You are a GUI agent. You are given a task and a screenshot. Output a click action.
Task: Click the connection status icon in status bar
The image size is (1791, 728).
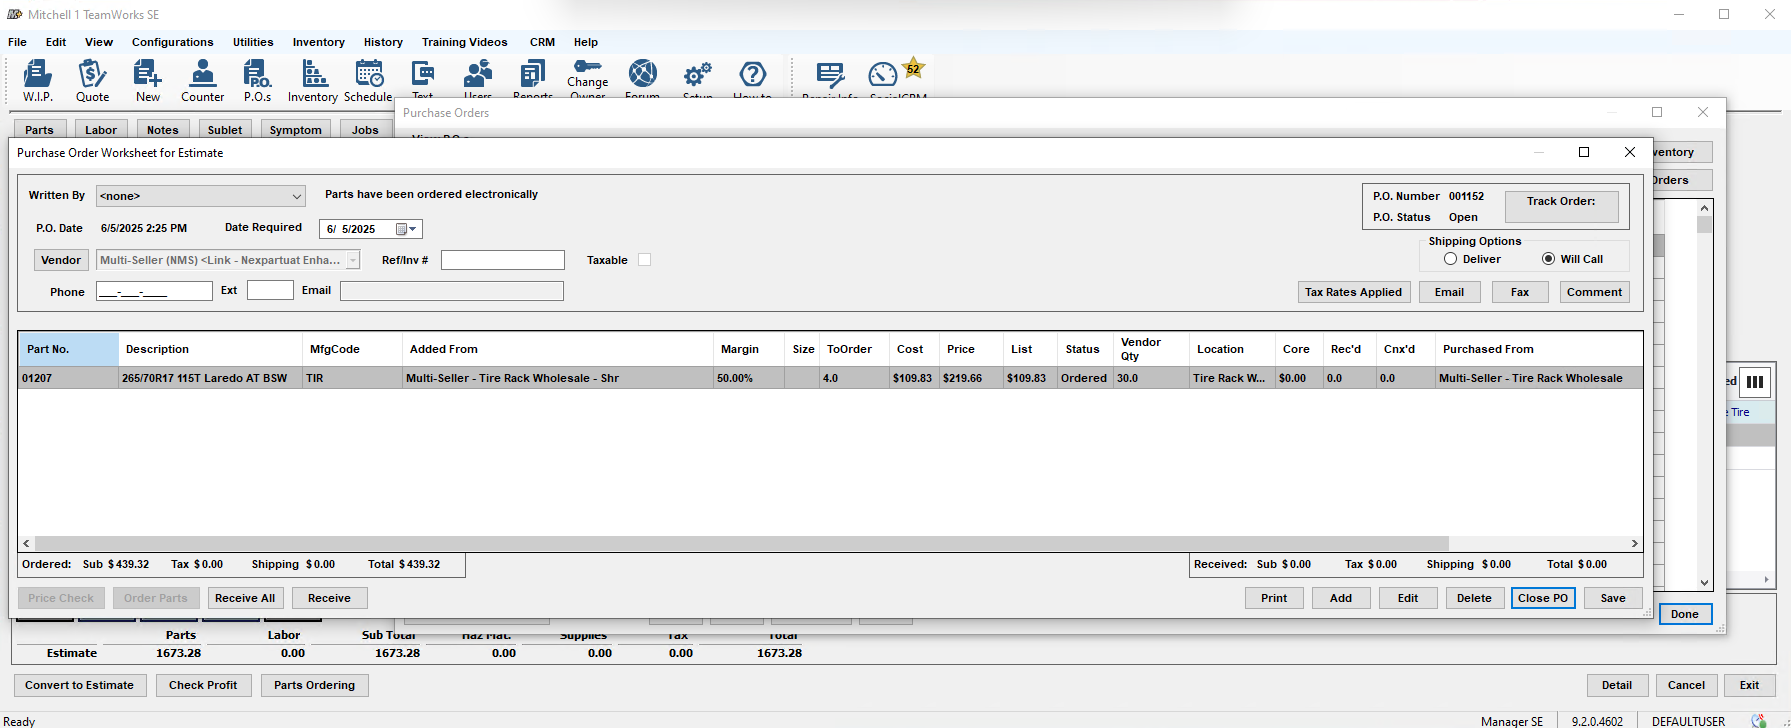tap(1759, 720)
